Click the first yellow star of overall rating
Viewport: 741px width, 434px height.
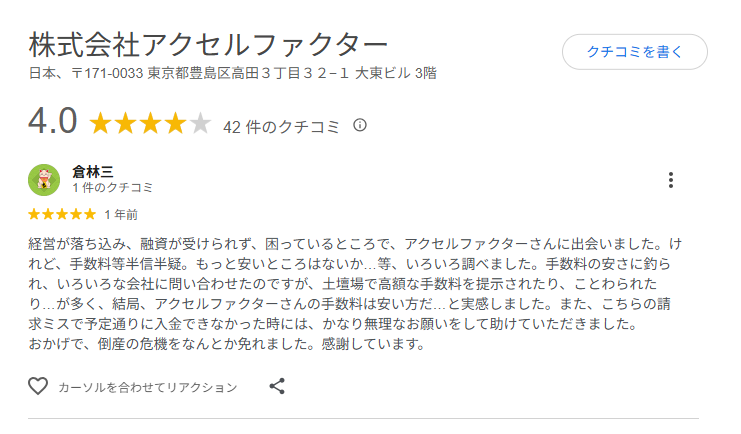click(x=100, y=125)
